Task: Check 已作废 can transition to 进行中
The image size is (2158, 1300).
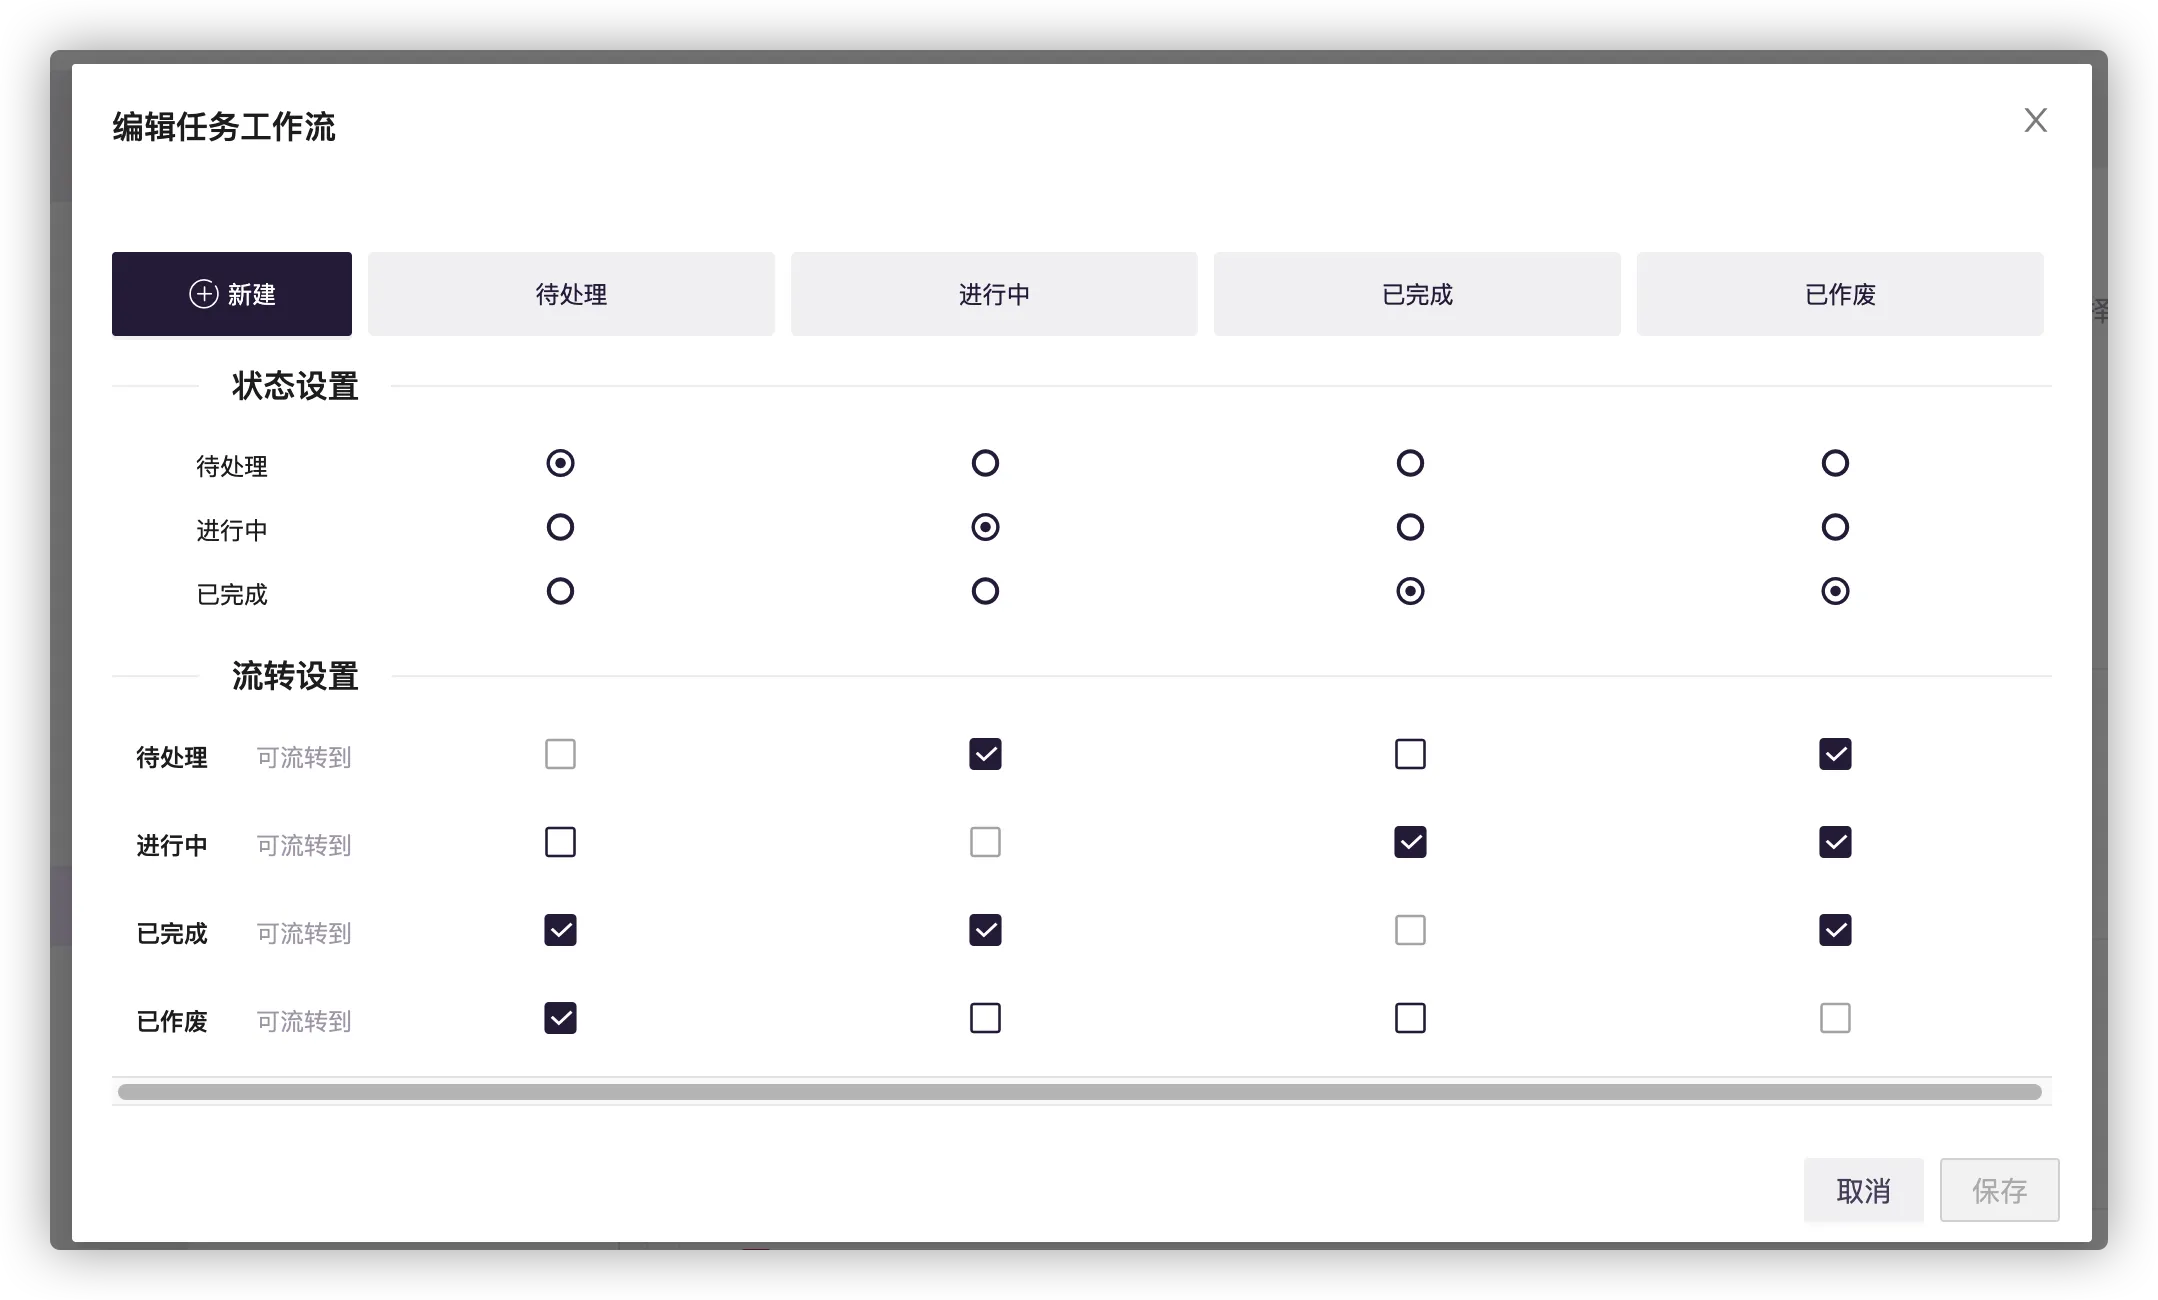Action: click(985, 1018)
